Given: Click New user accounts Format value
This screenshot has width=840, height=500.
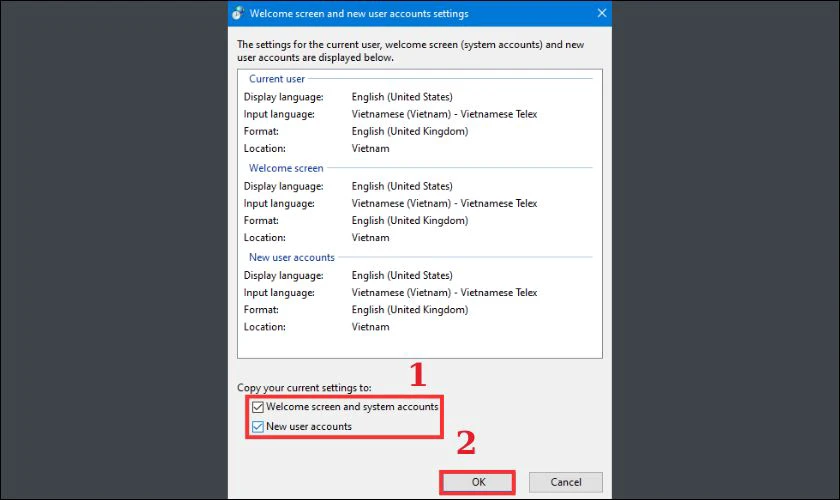Looking at the screenshot, I should pyautogui.click(x=410, y=310).
